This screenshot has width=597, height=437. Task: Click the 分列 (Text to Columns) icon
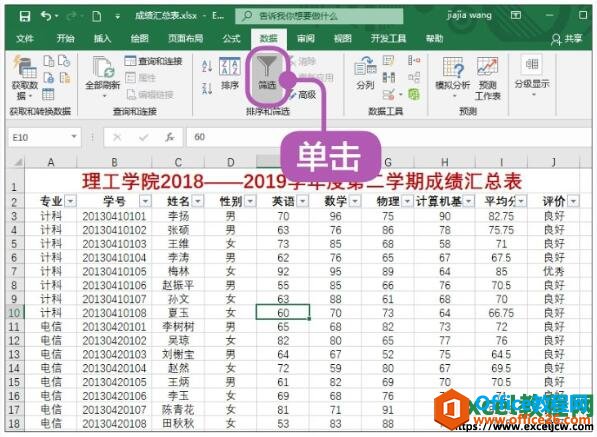(366, 72)
